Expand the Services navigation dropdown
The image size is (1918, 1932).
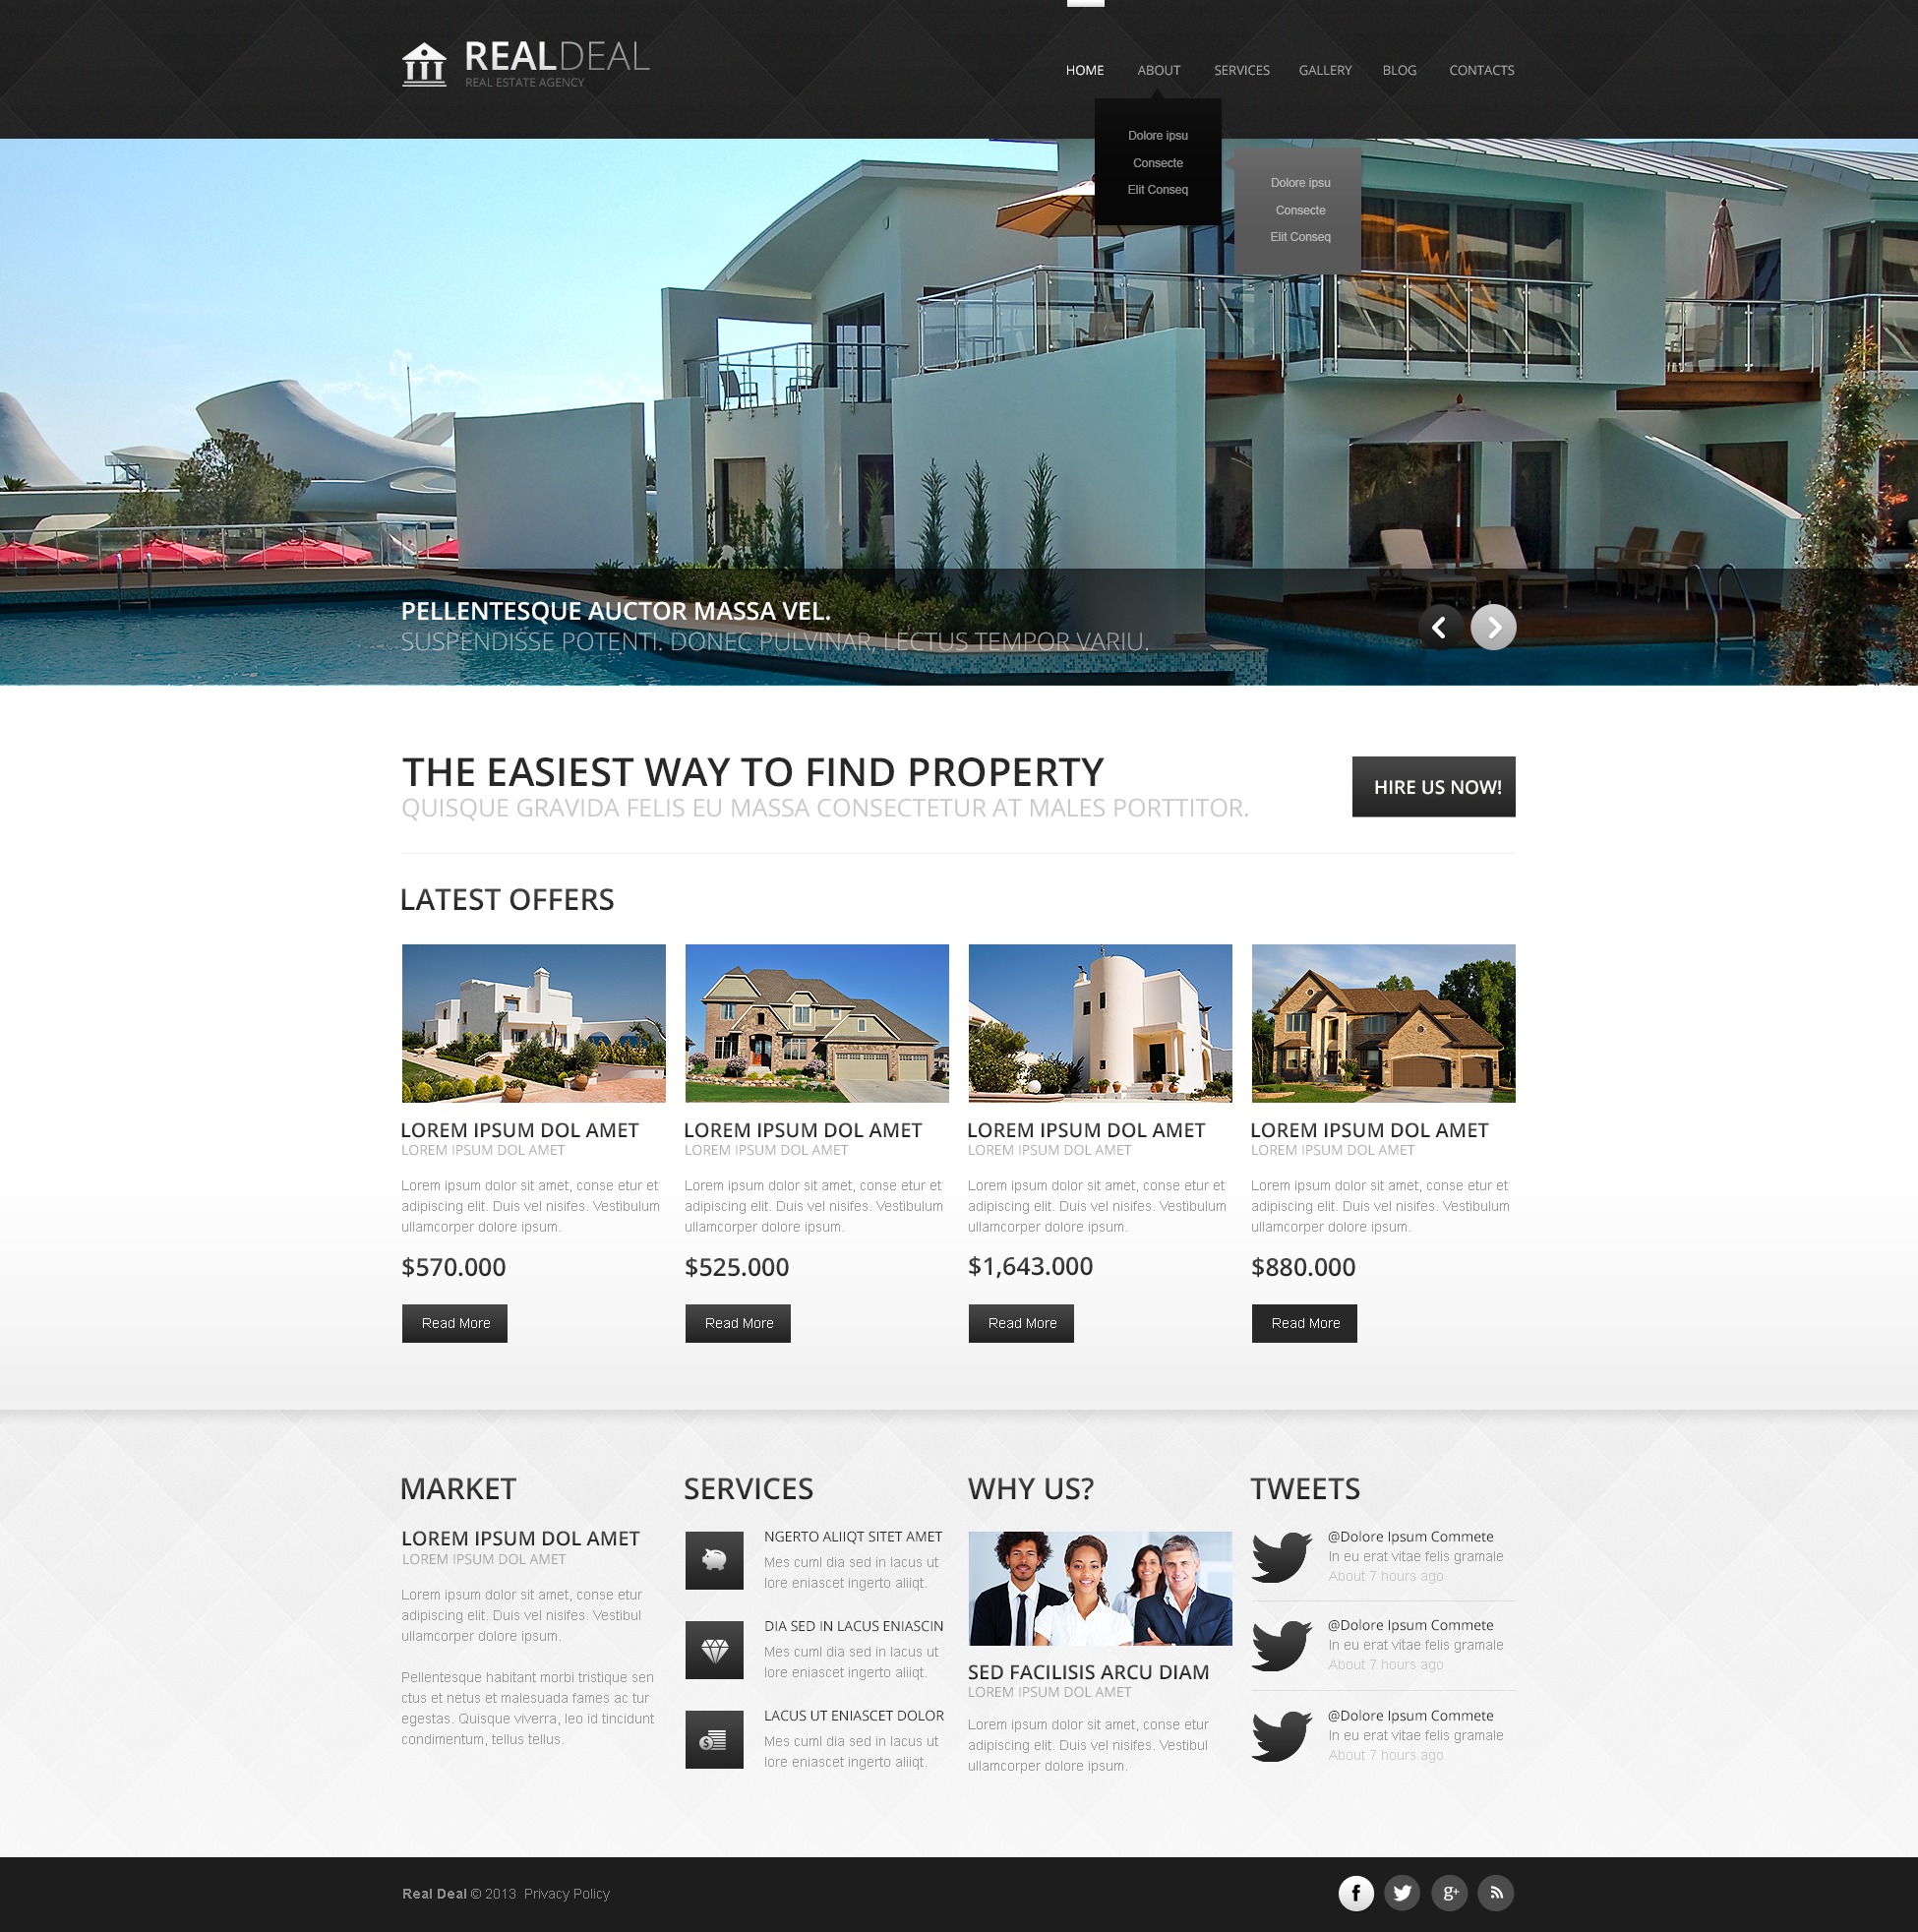click(1240, 70)
